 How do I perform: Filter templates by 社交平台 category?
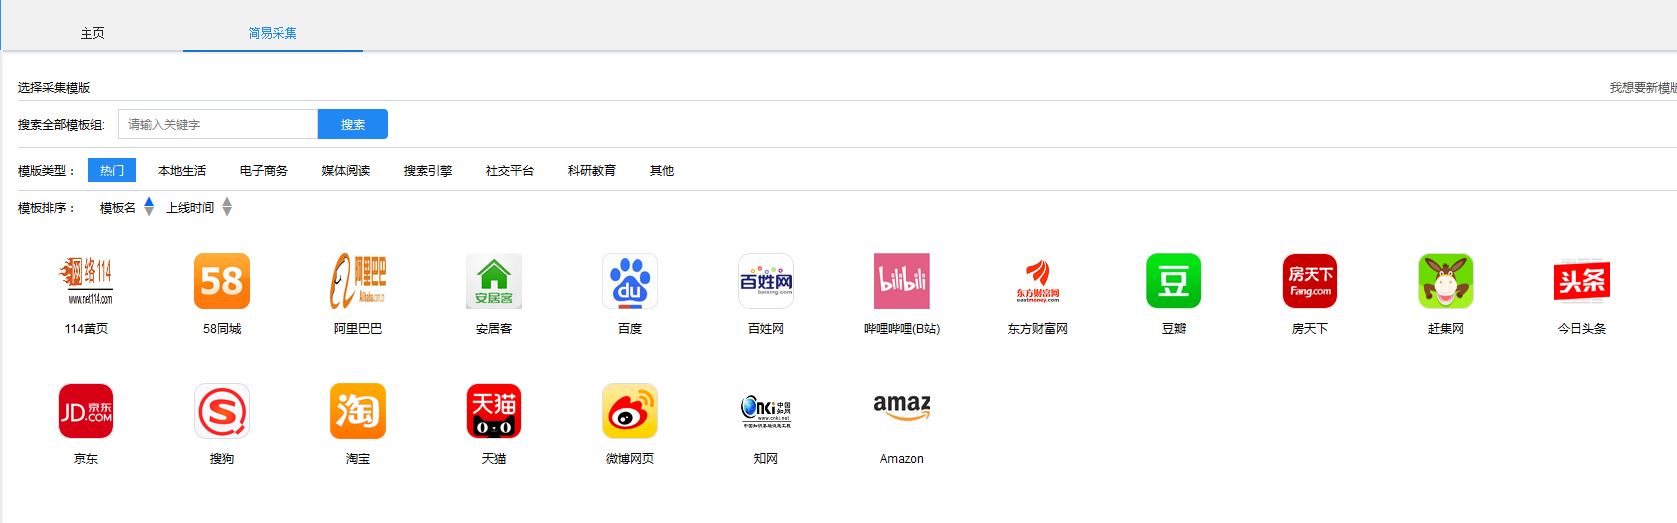(x=510, y=170)
